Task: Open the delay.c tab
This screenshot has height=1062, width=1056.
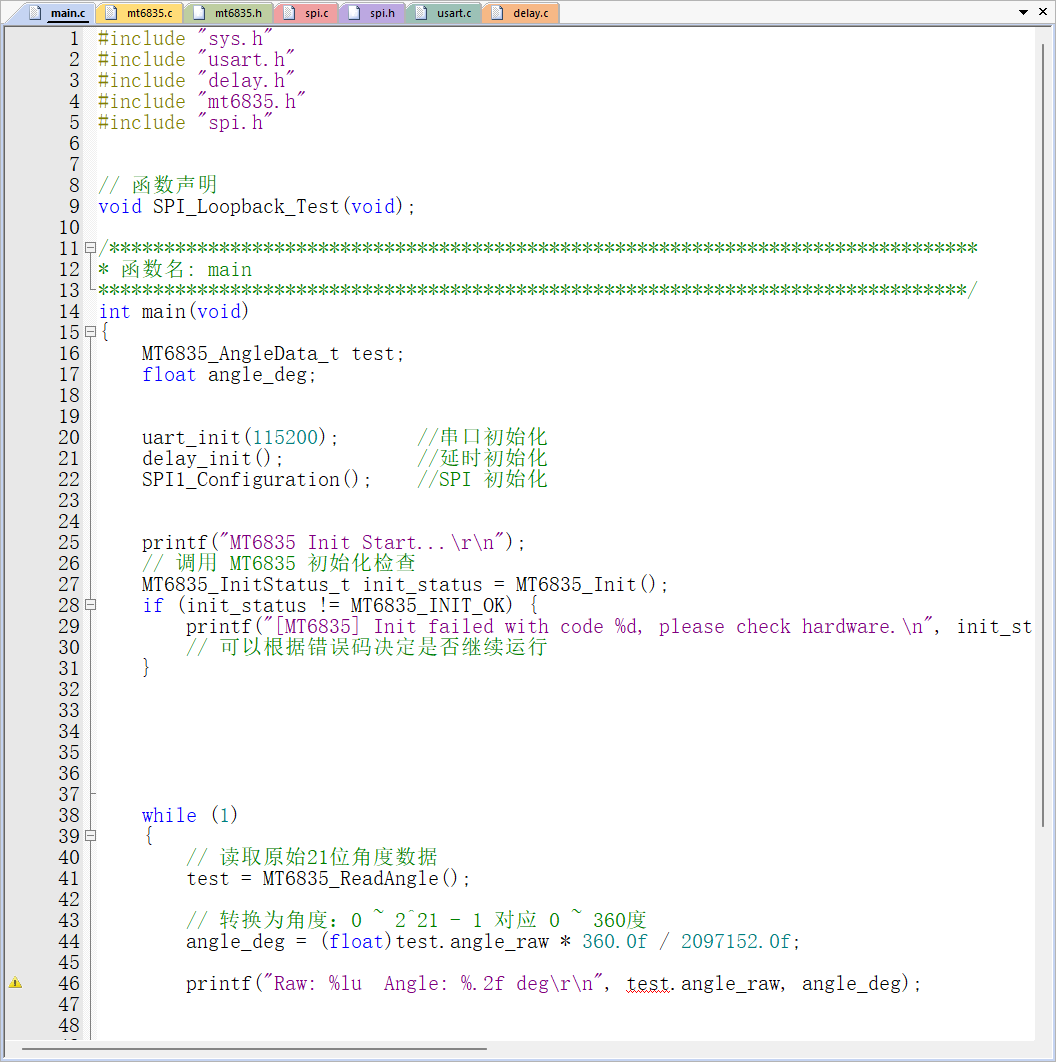Action: (522, 13)
